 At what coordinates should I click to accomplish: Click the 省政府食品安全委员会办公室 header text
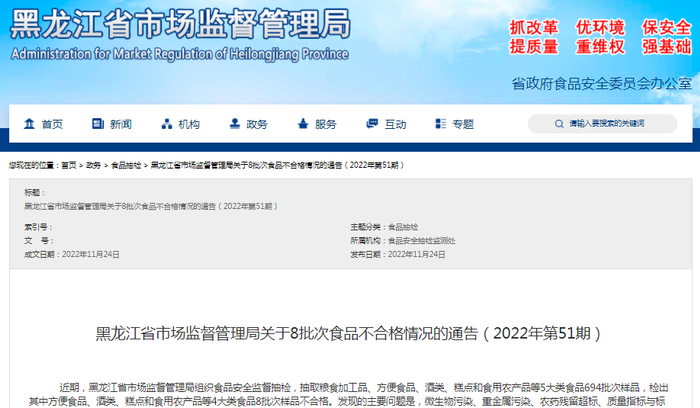(x=602, y=83)
